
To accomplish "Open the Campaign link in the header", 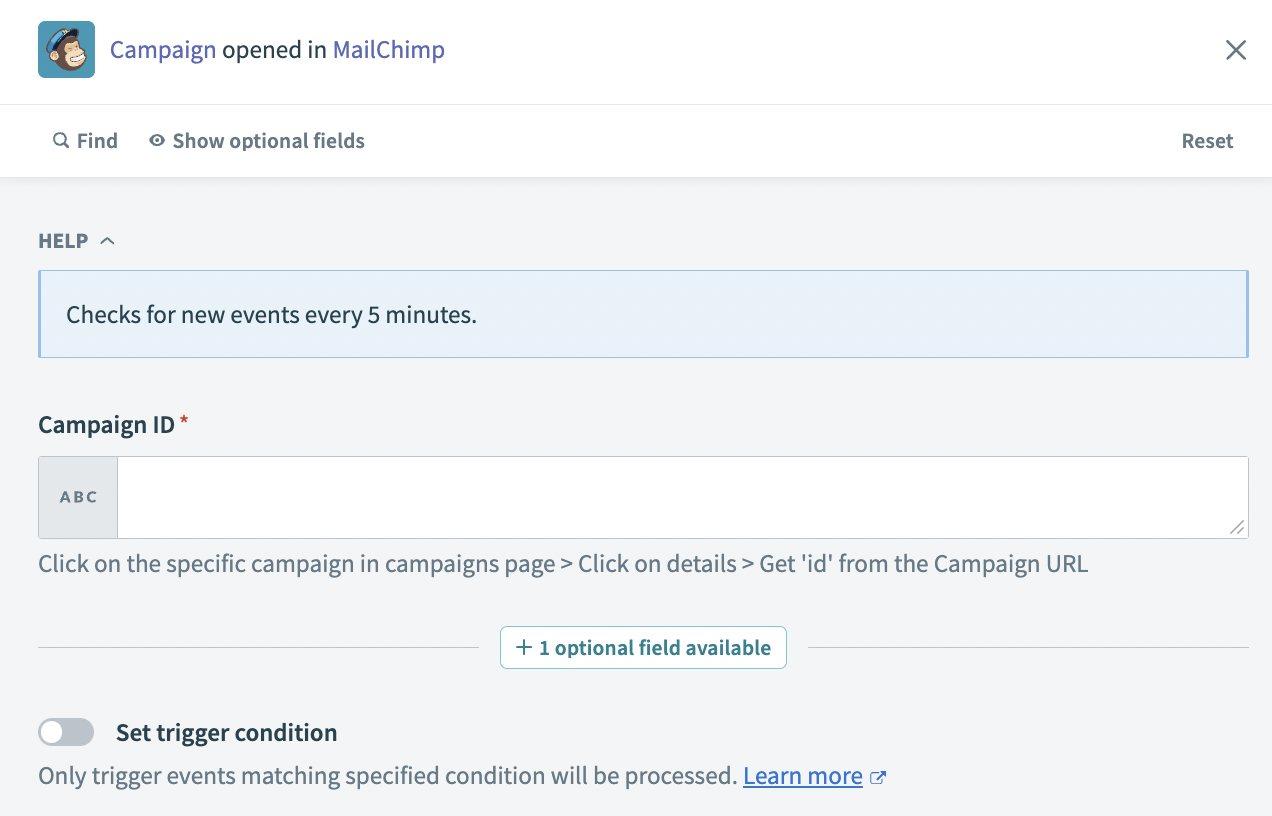I will pos(163,49).
